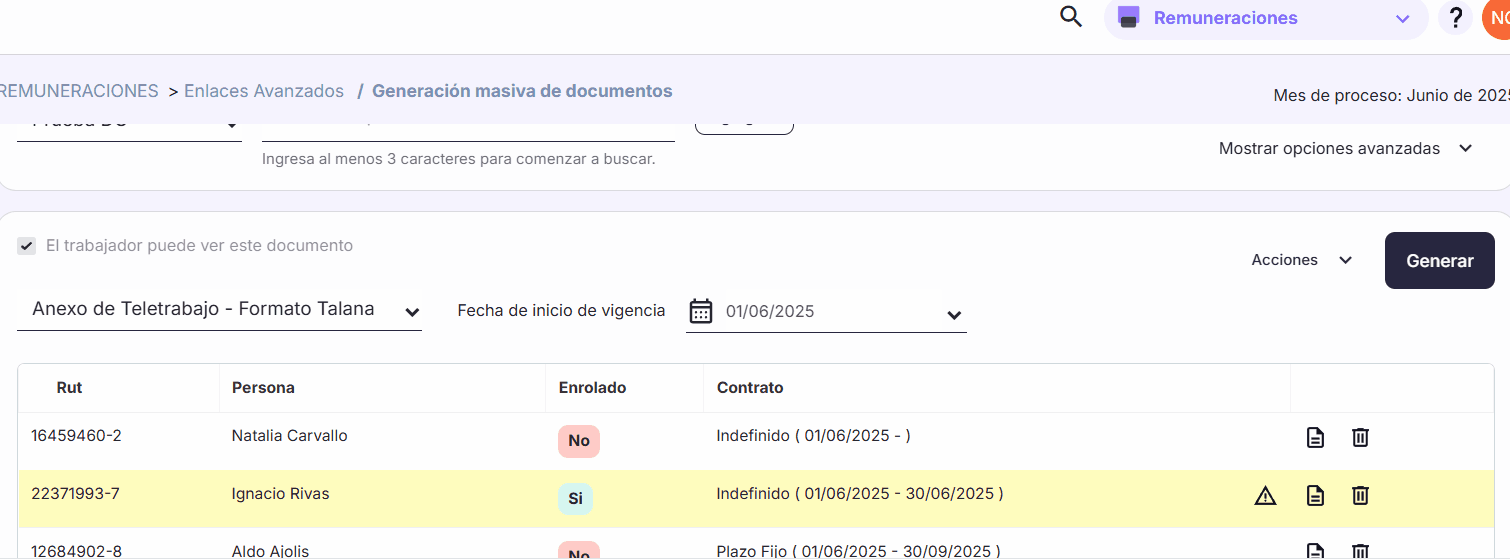This screenshot has height=559, width=1510.
Task: Go to Enlaces Avanzados breadcrumb
Action: point(264,91)
